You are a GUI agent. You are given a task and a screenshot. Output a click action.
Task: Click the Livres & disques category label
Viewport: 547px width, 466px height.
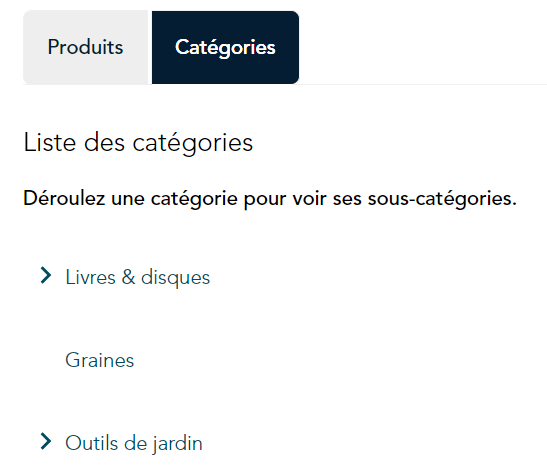[x=137, y=278]
